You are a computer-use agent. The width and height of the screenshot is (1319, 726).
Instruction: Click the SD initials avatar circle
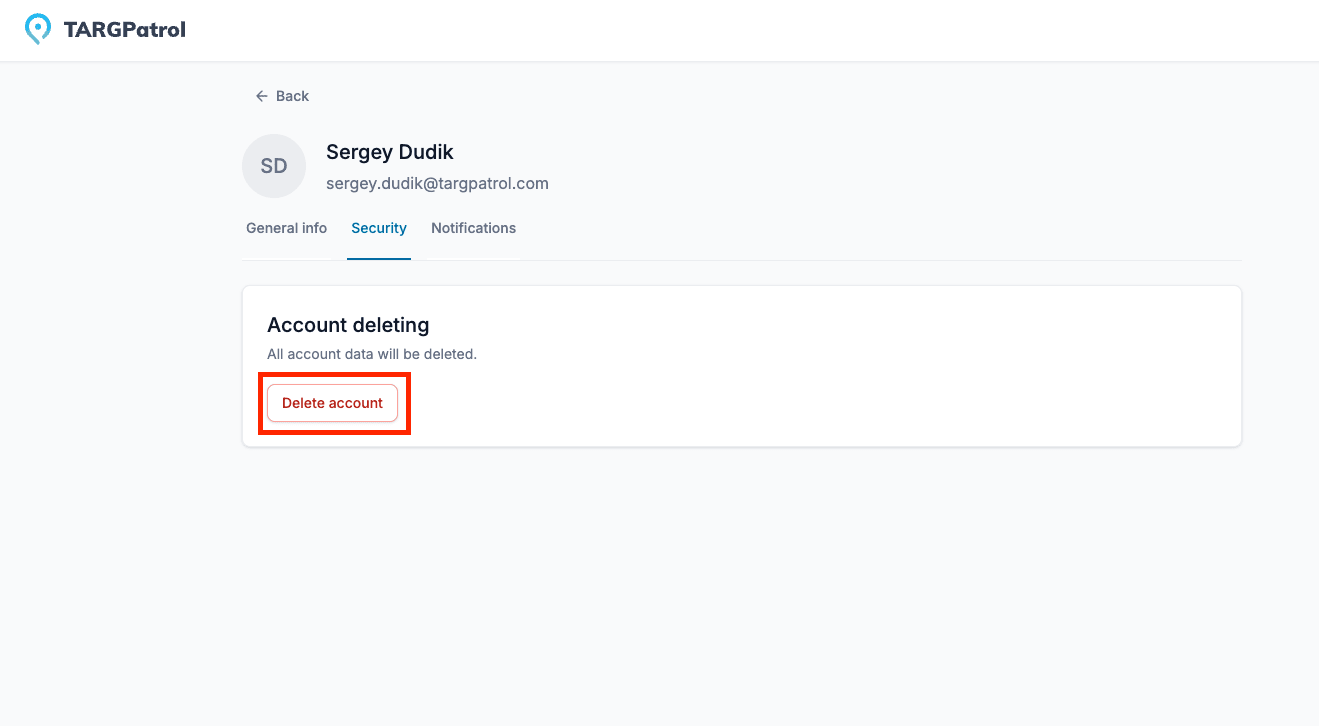[274, 166]
